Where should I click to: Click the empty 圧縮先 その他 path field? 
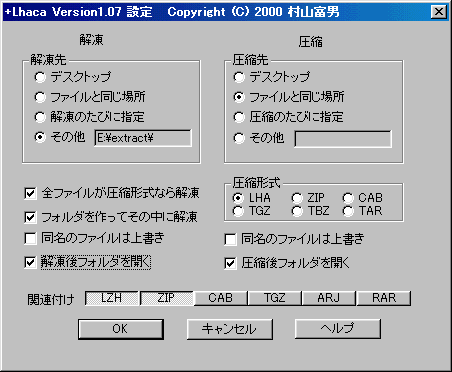pos(343,139)
